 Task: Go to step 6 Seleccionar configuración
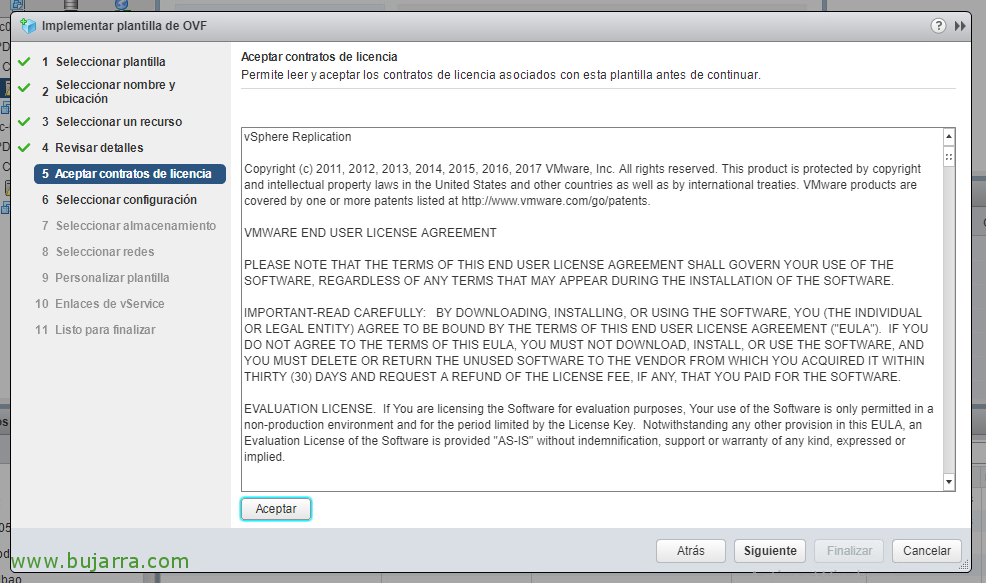119,199
